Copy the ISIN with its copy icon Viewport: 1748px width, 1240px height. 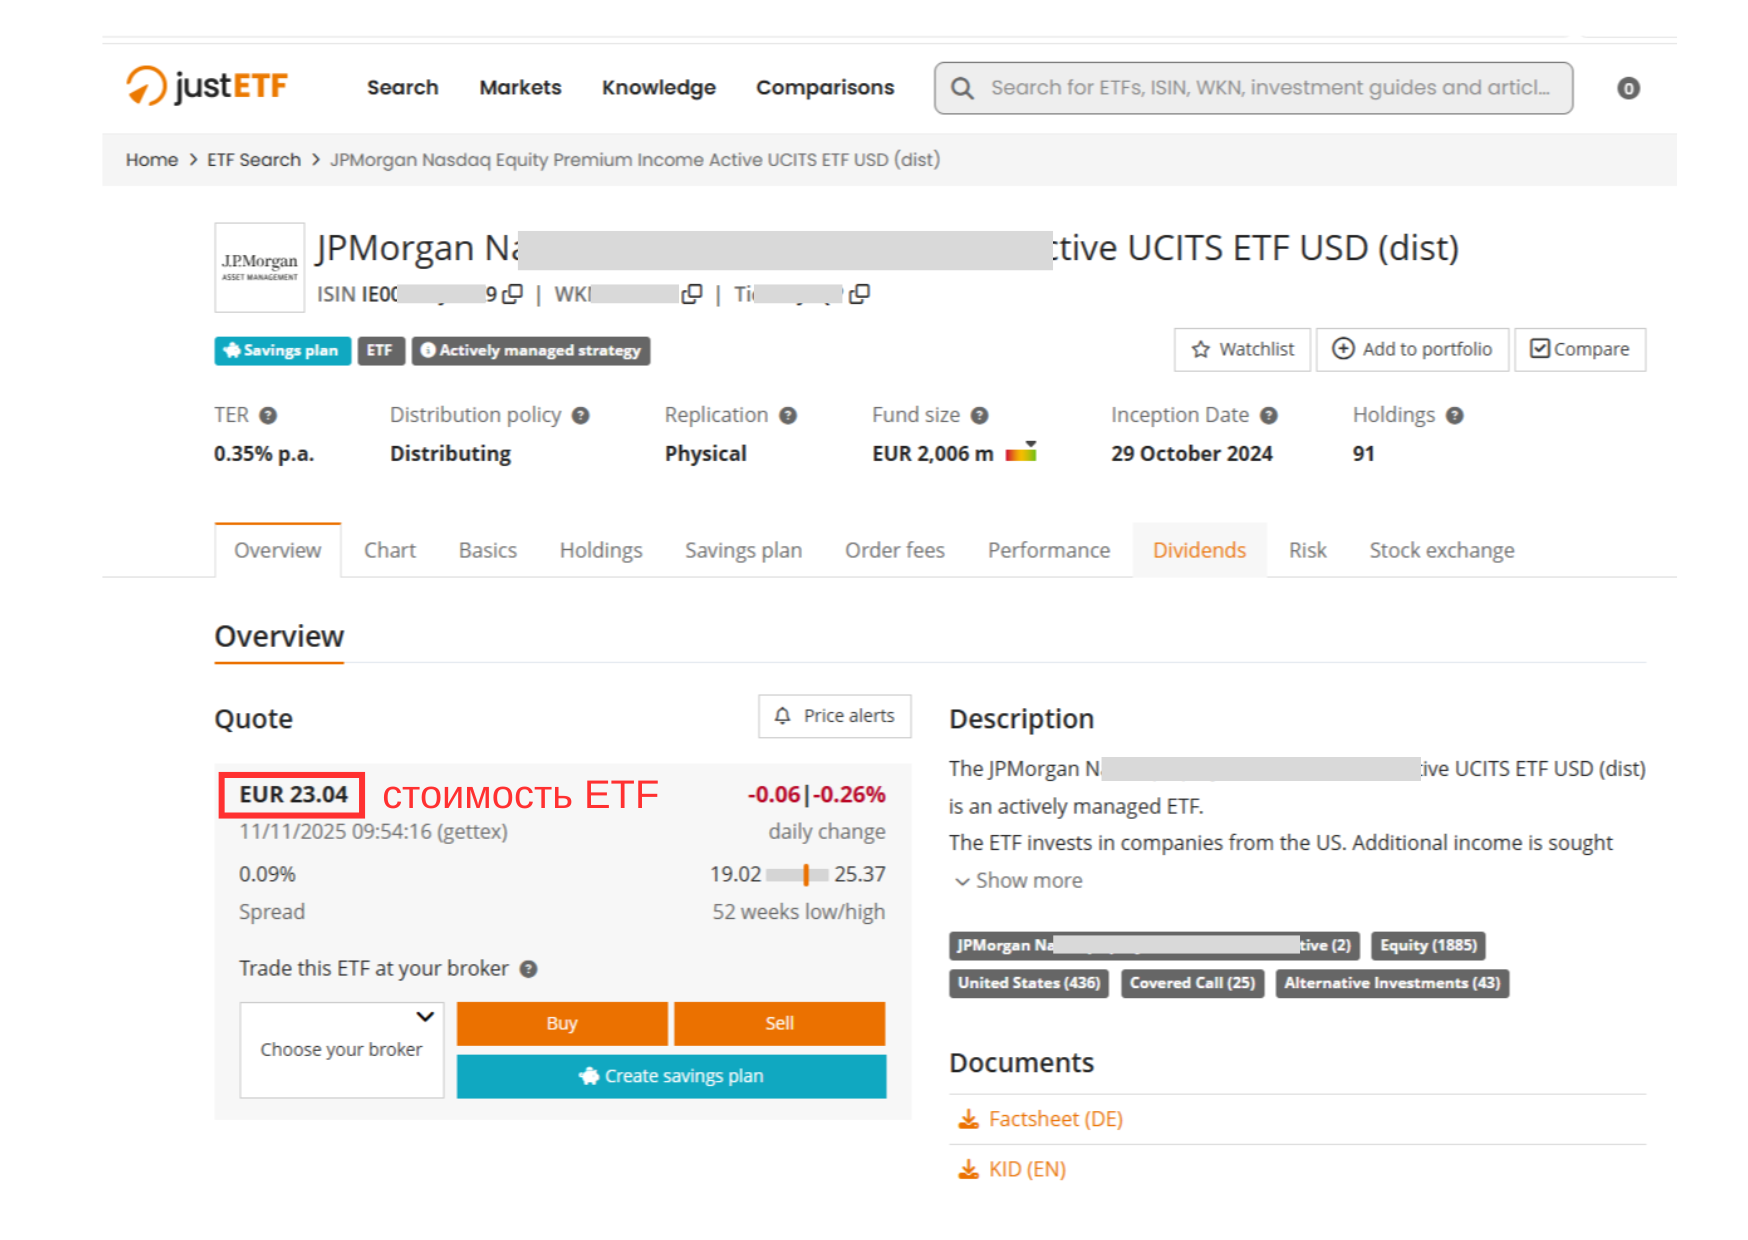click(513, 294)
